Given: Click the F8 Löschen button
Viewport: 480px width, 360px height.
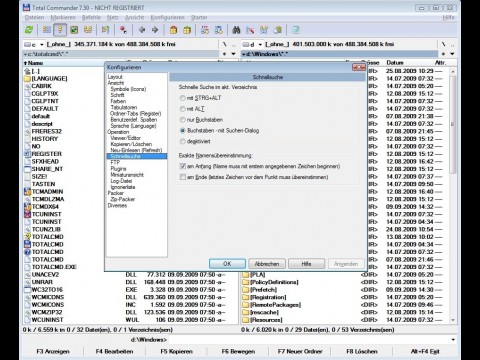Looking at the screenshot, I should [362, 351].
